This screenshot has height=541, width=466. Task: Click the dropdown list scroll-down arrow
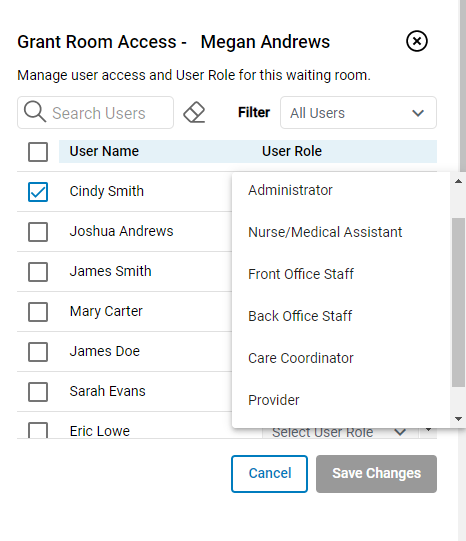coord(458,419)
